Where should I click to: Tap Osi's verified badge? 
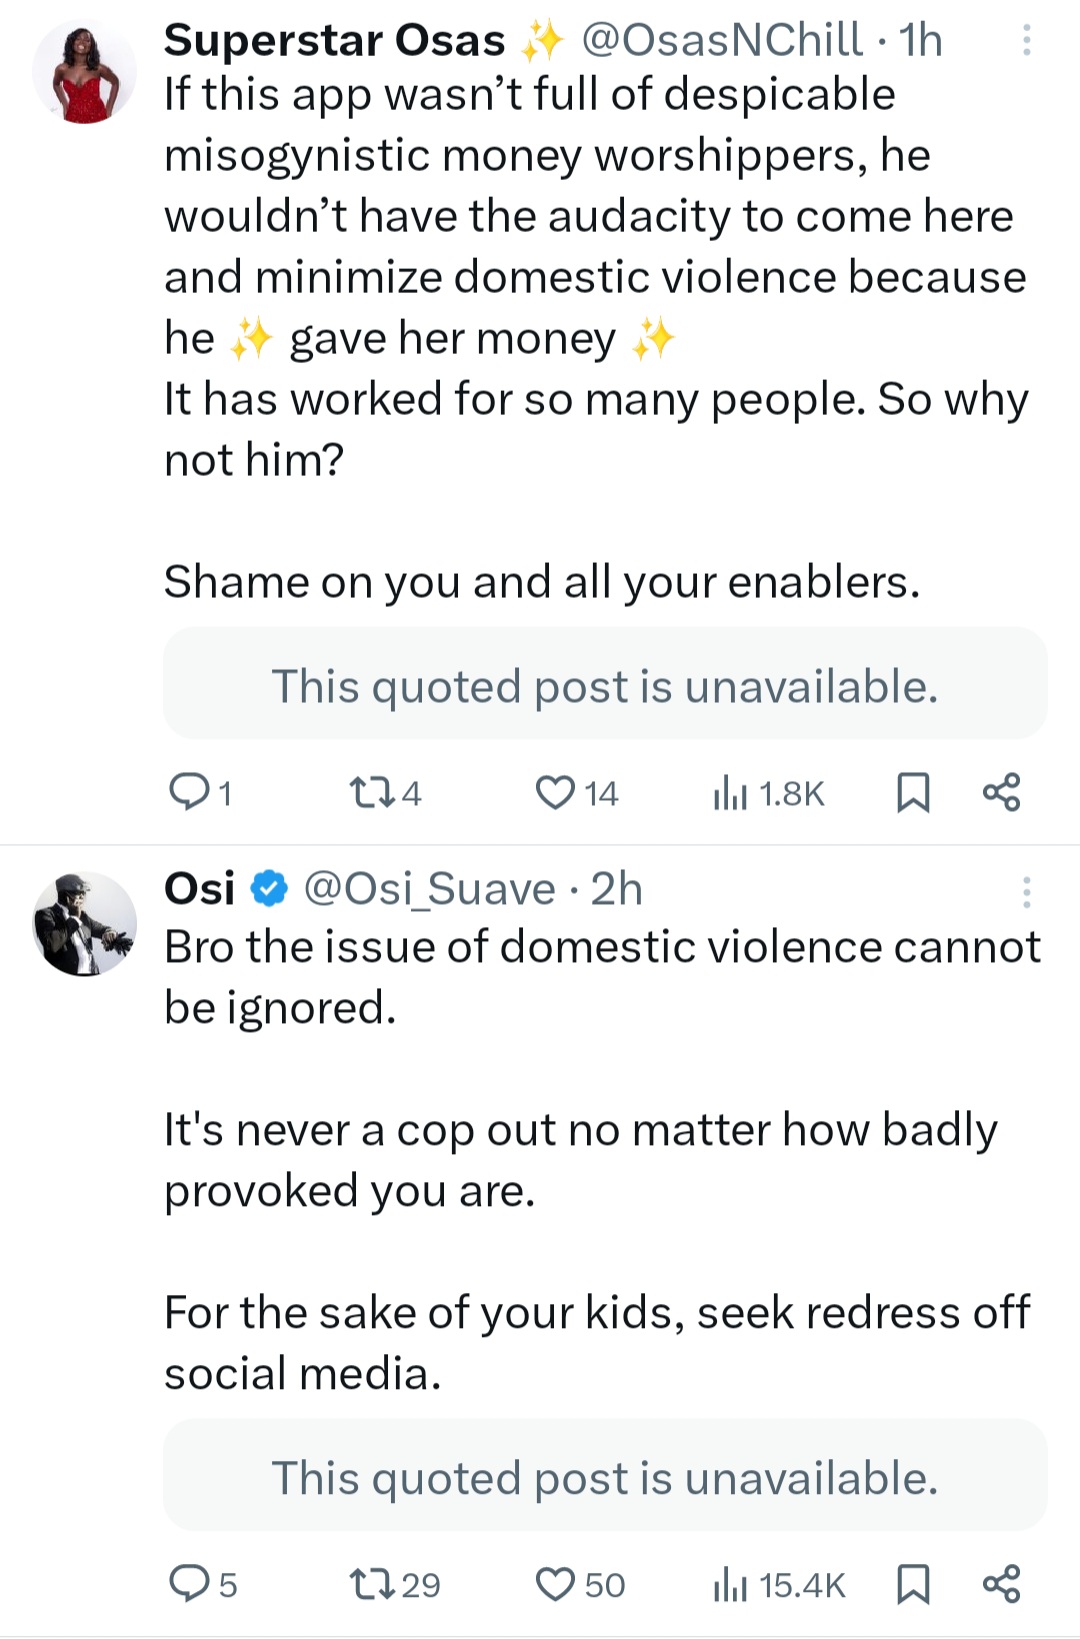pyautogui.click(x=268, y=889)
